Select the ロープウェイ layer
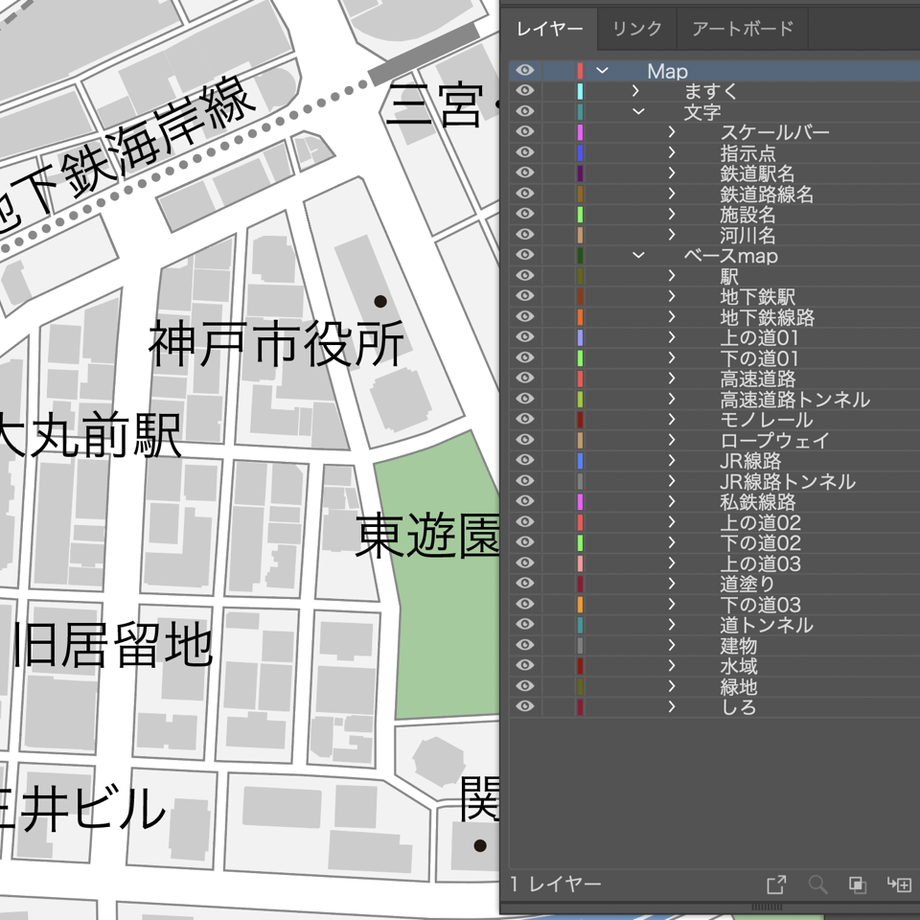The image size is (920, 920). (774, 440)
